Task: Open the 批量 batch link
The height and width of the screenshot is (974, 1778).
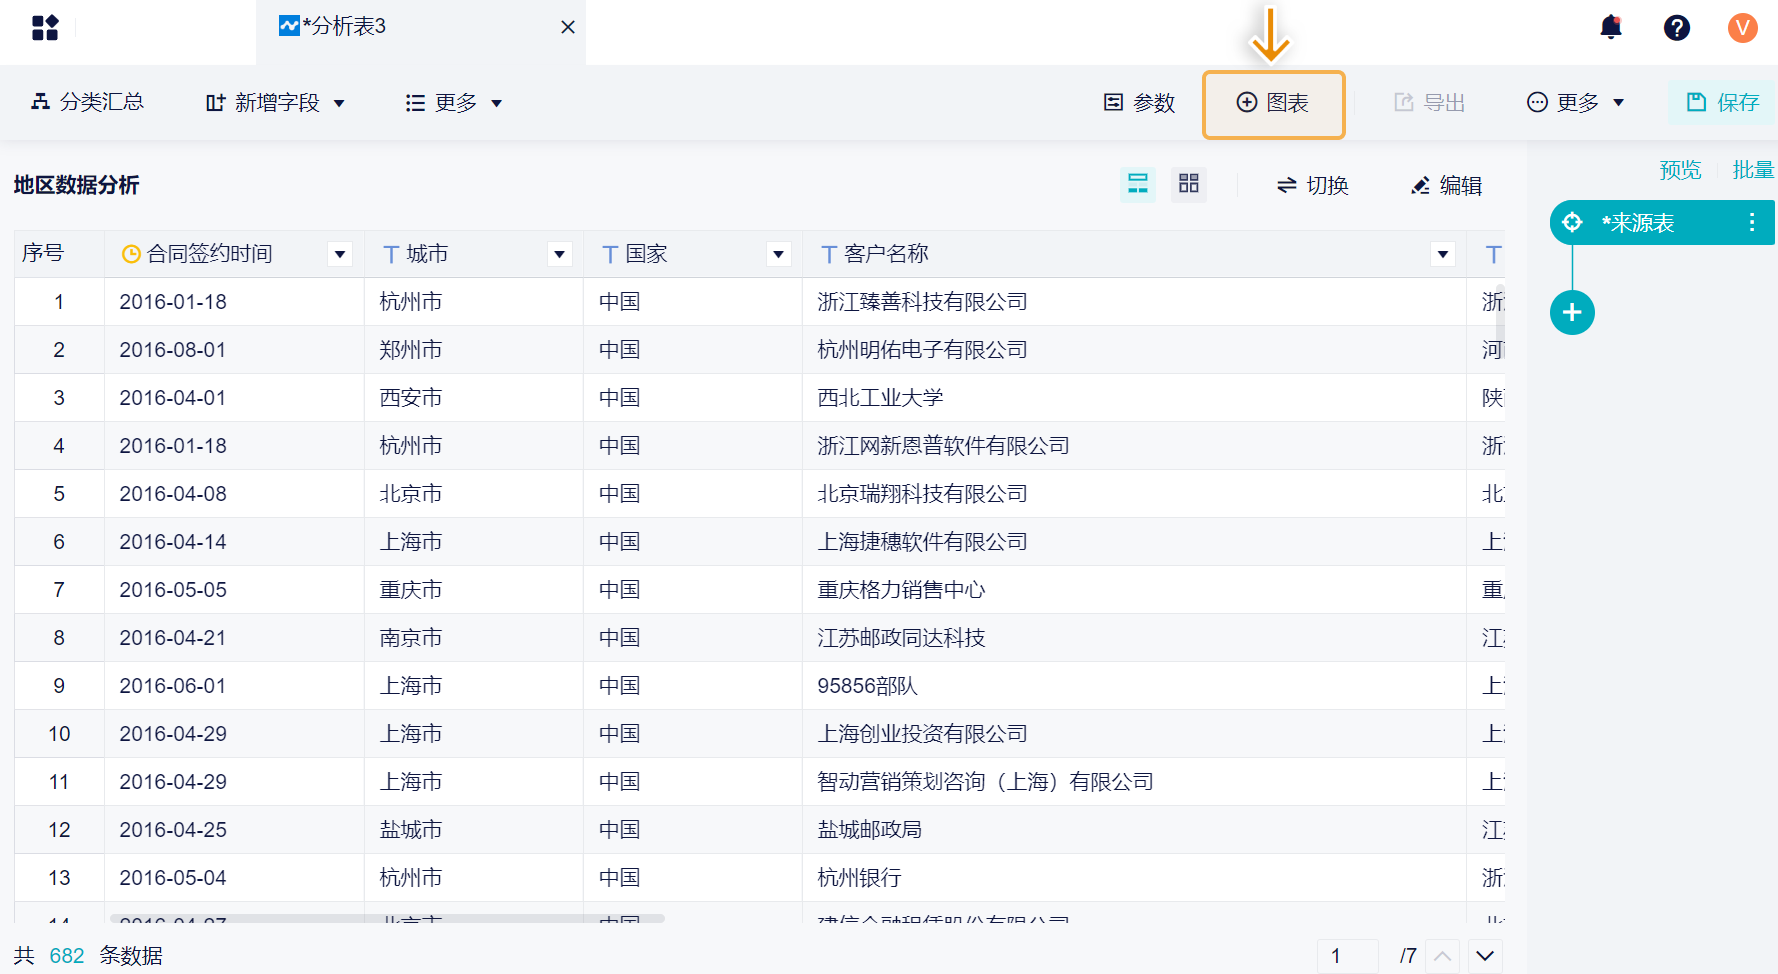Action: coord(1753,170)
